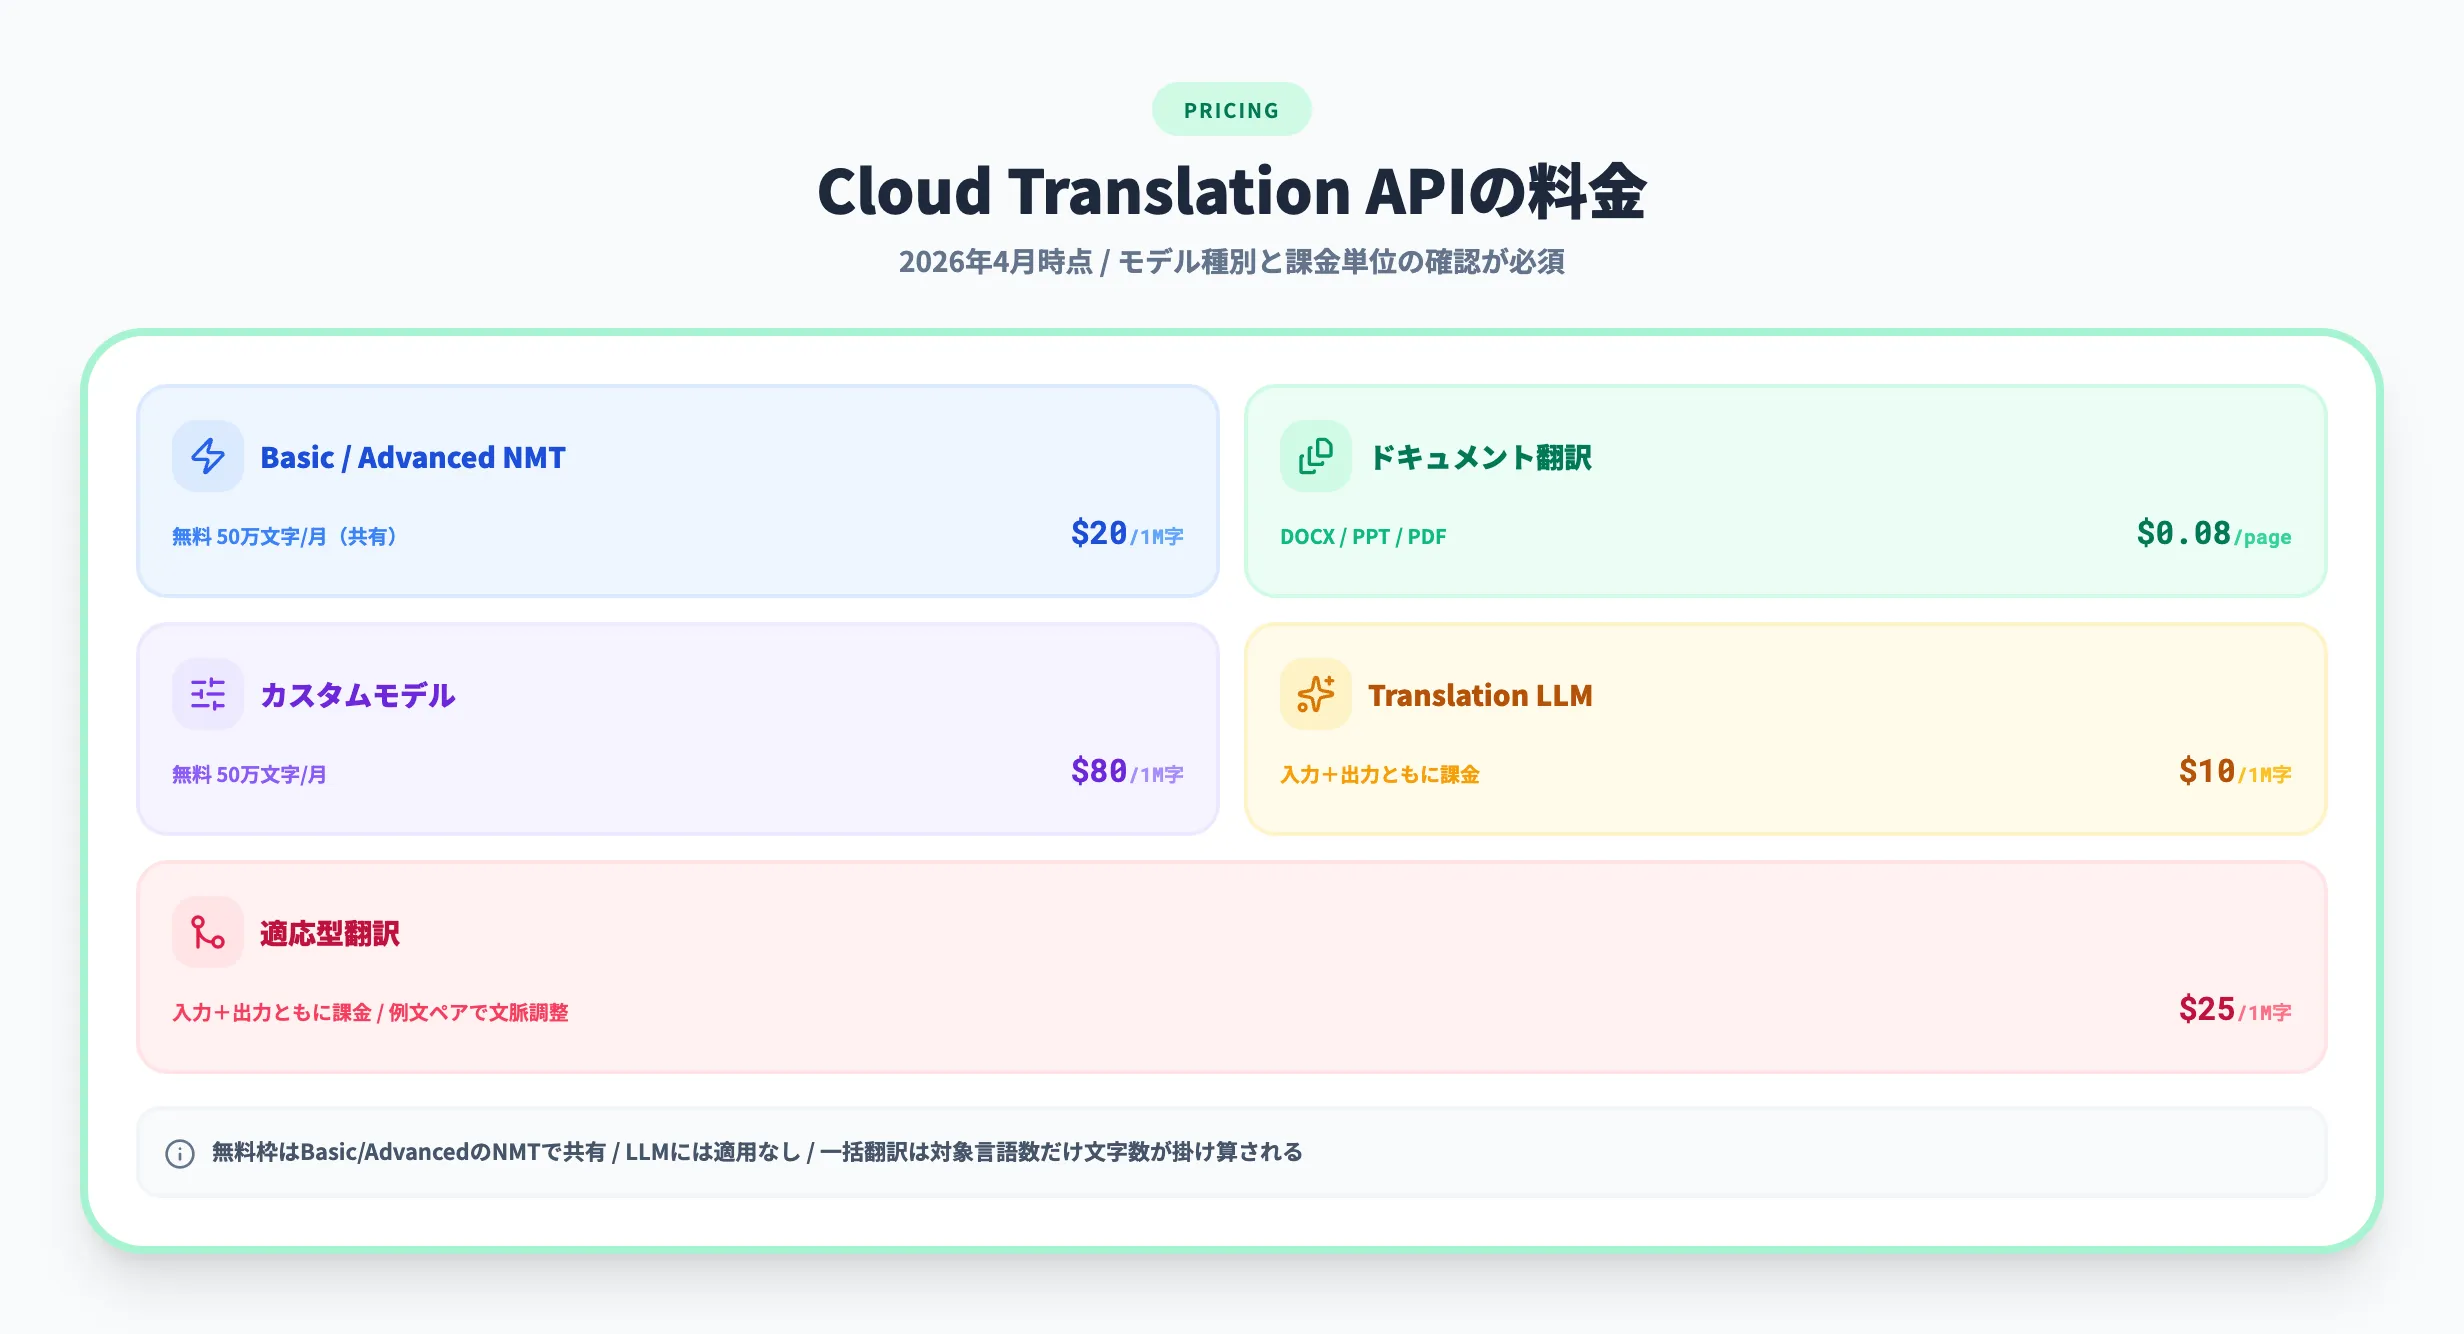Image resolution: width=2464 pixels, height=1334 pixels.
Task: Click the lightning icon for Basic / Advanced NMT
Action: [207, 456]
